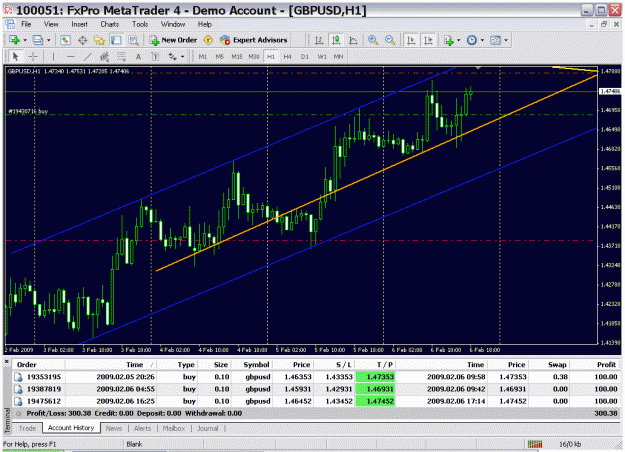Open the Strategy Tester icon
Image resolution: width=625 pixels, height=452 pixels.
[x=133, y=40]
